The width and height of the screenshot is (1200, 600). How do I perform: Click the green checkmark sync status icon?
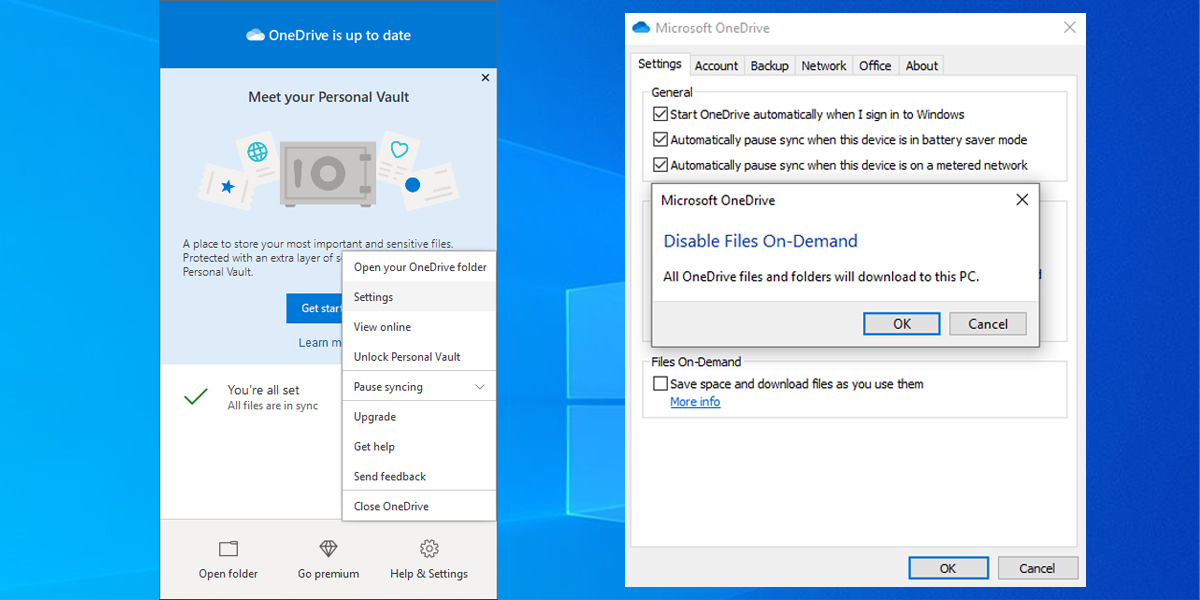click(x=196, y=397)
